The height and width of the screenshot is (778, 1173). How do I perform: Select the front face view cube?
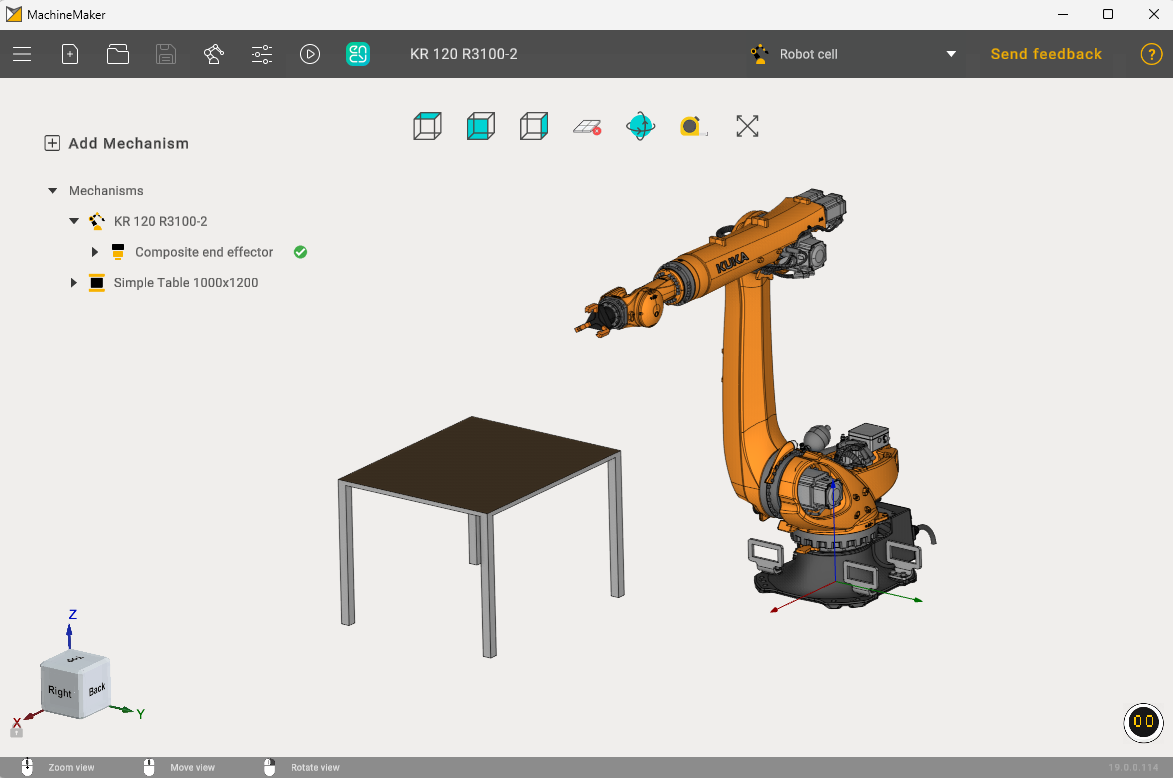(x=481, y=126)
